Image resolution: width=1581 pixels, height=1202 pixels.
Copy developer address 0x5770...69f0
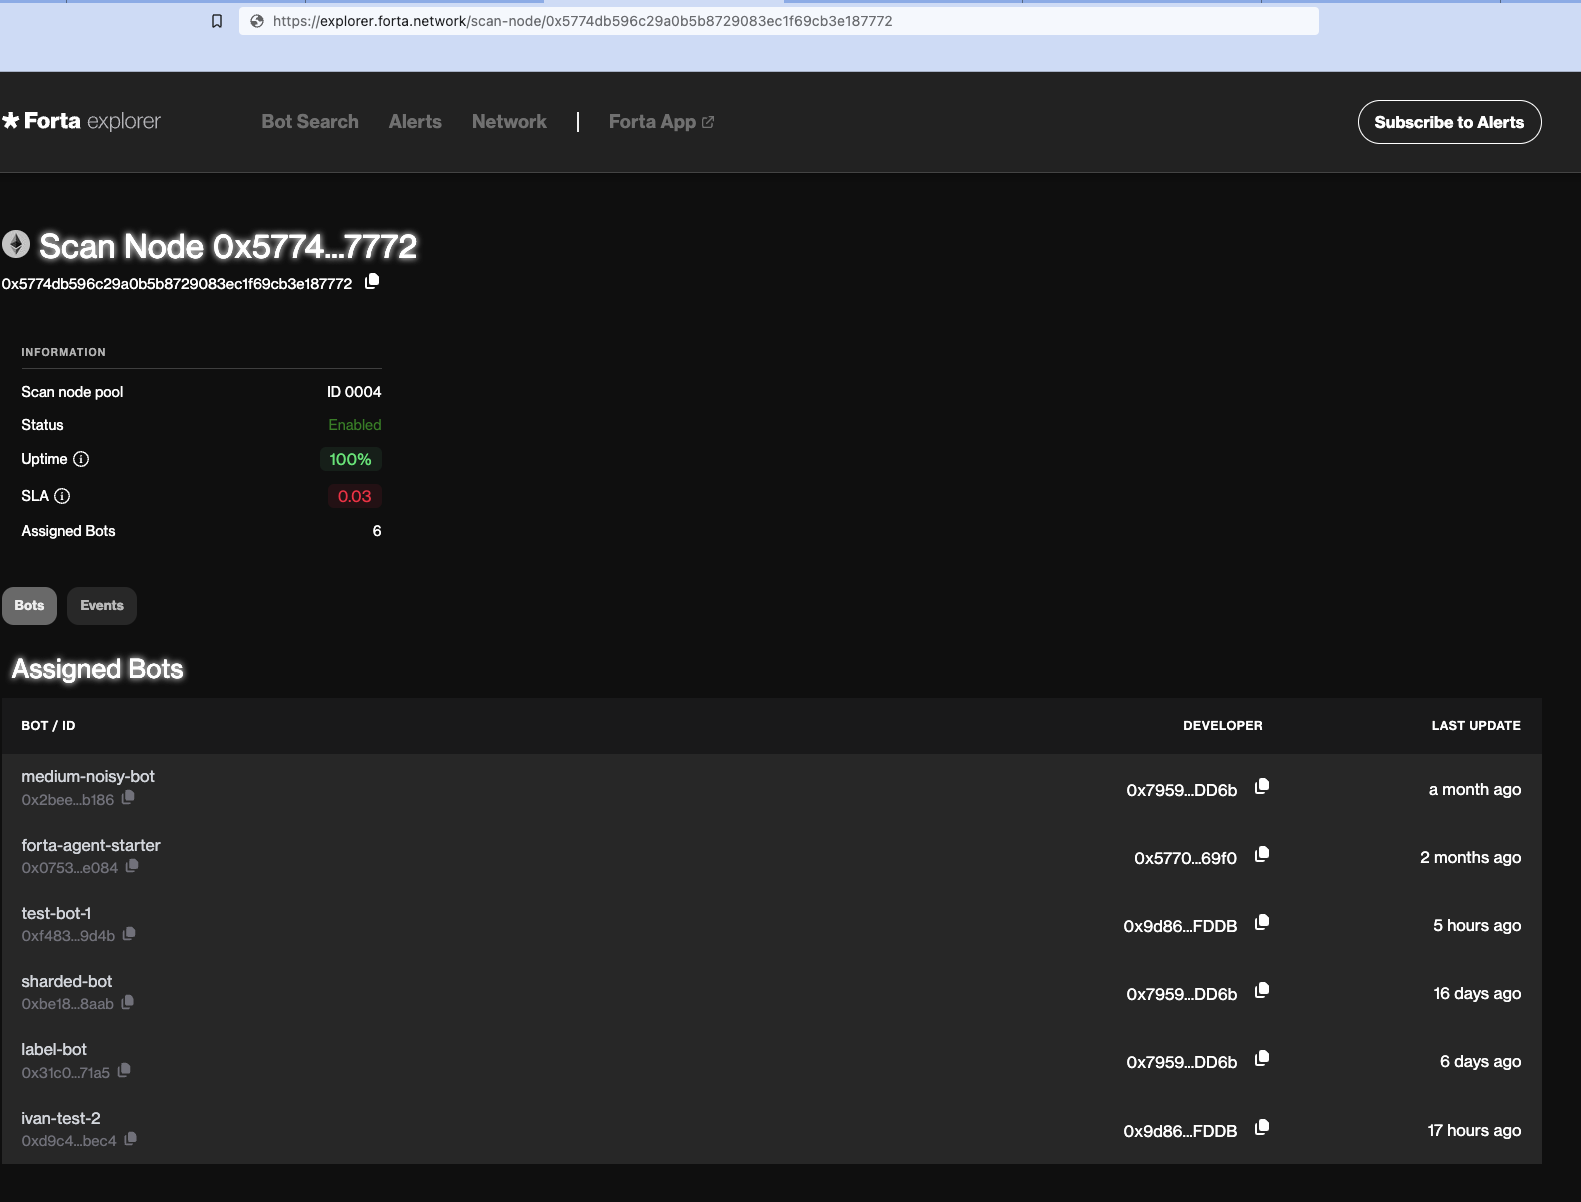click(x=1262, y=854)
